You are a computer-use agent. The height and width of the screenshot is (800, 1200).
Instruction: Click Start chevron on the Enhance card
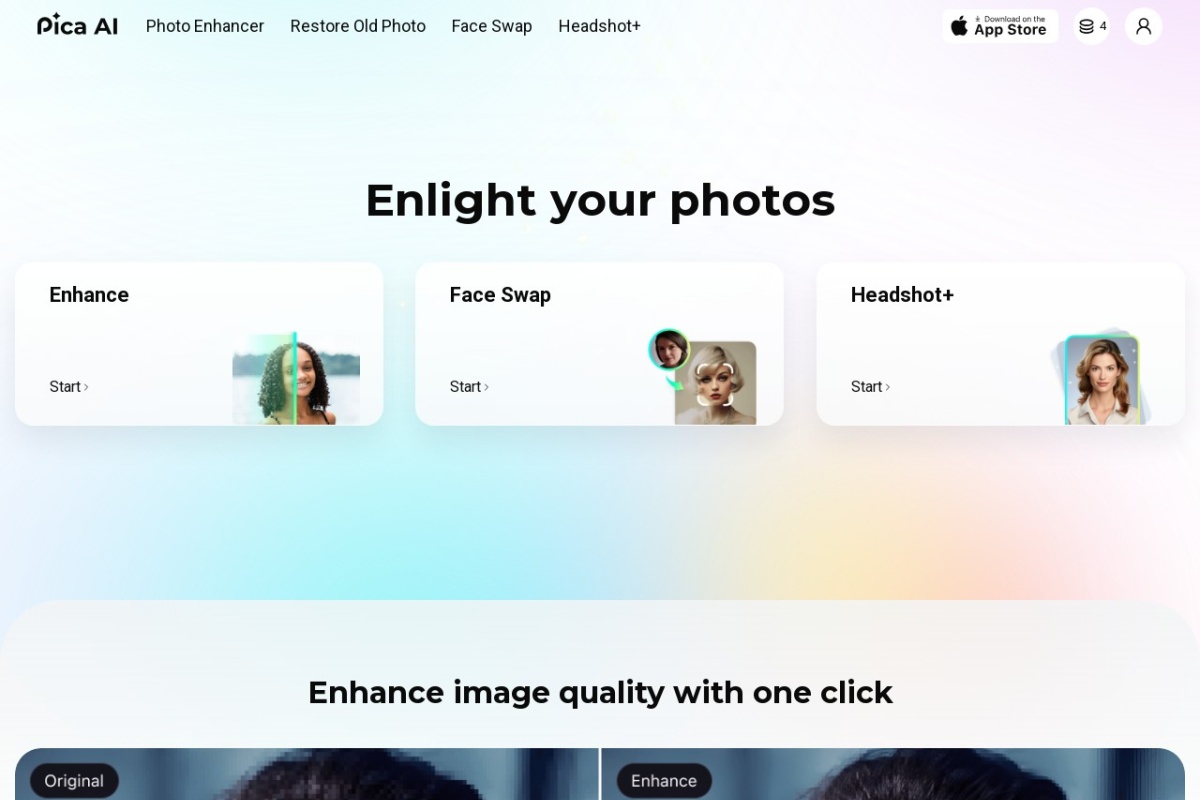[86, 387]
